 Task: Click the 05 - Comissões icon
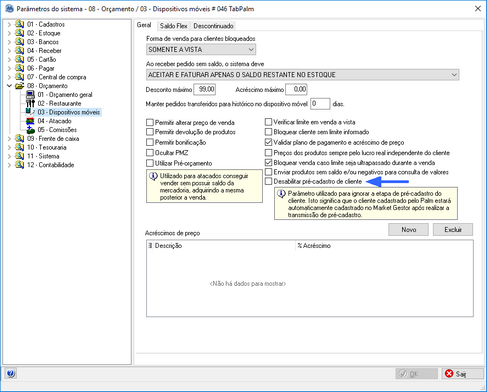pos(30,130)
